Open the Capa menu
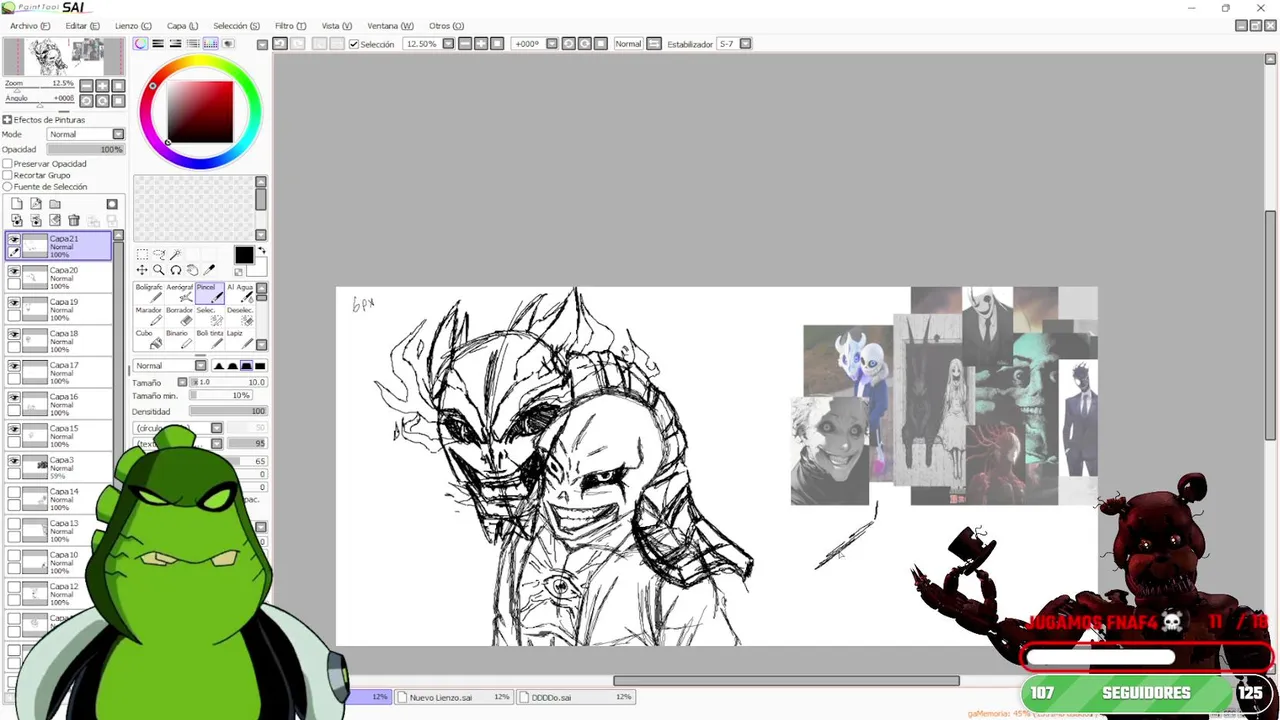Screen dimensions: 1280x720 [x=182, y=26]
